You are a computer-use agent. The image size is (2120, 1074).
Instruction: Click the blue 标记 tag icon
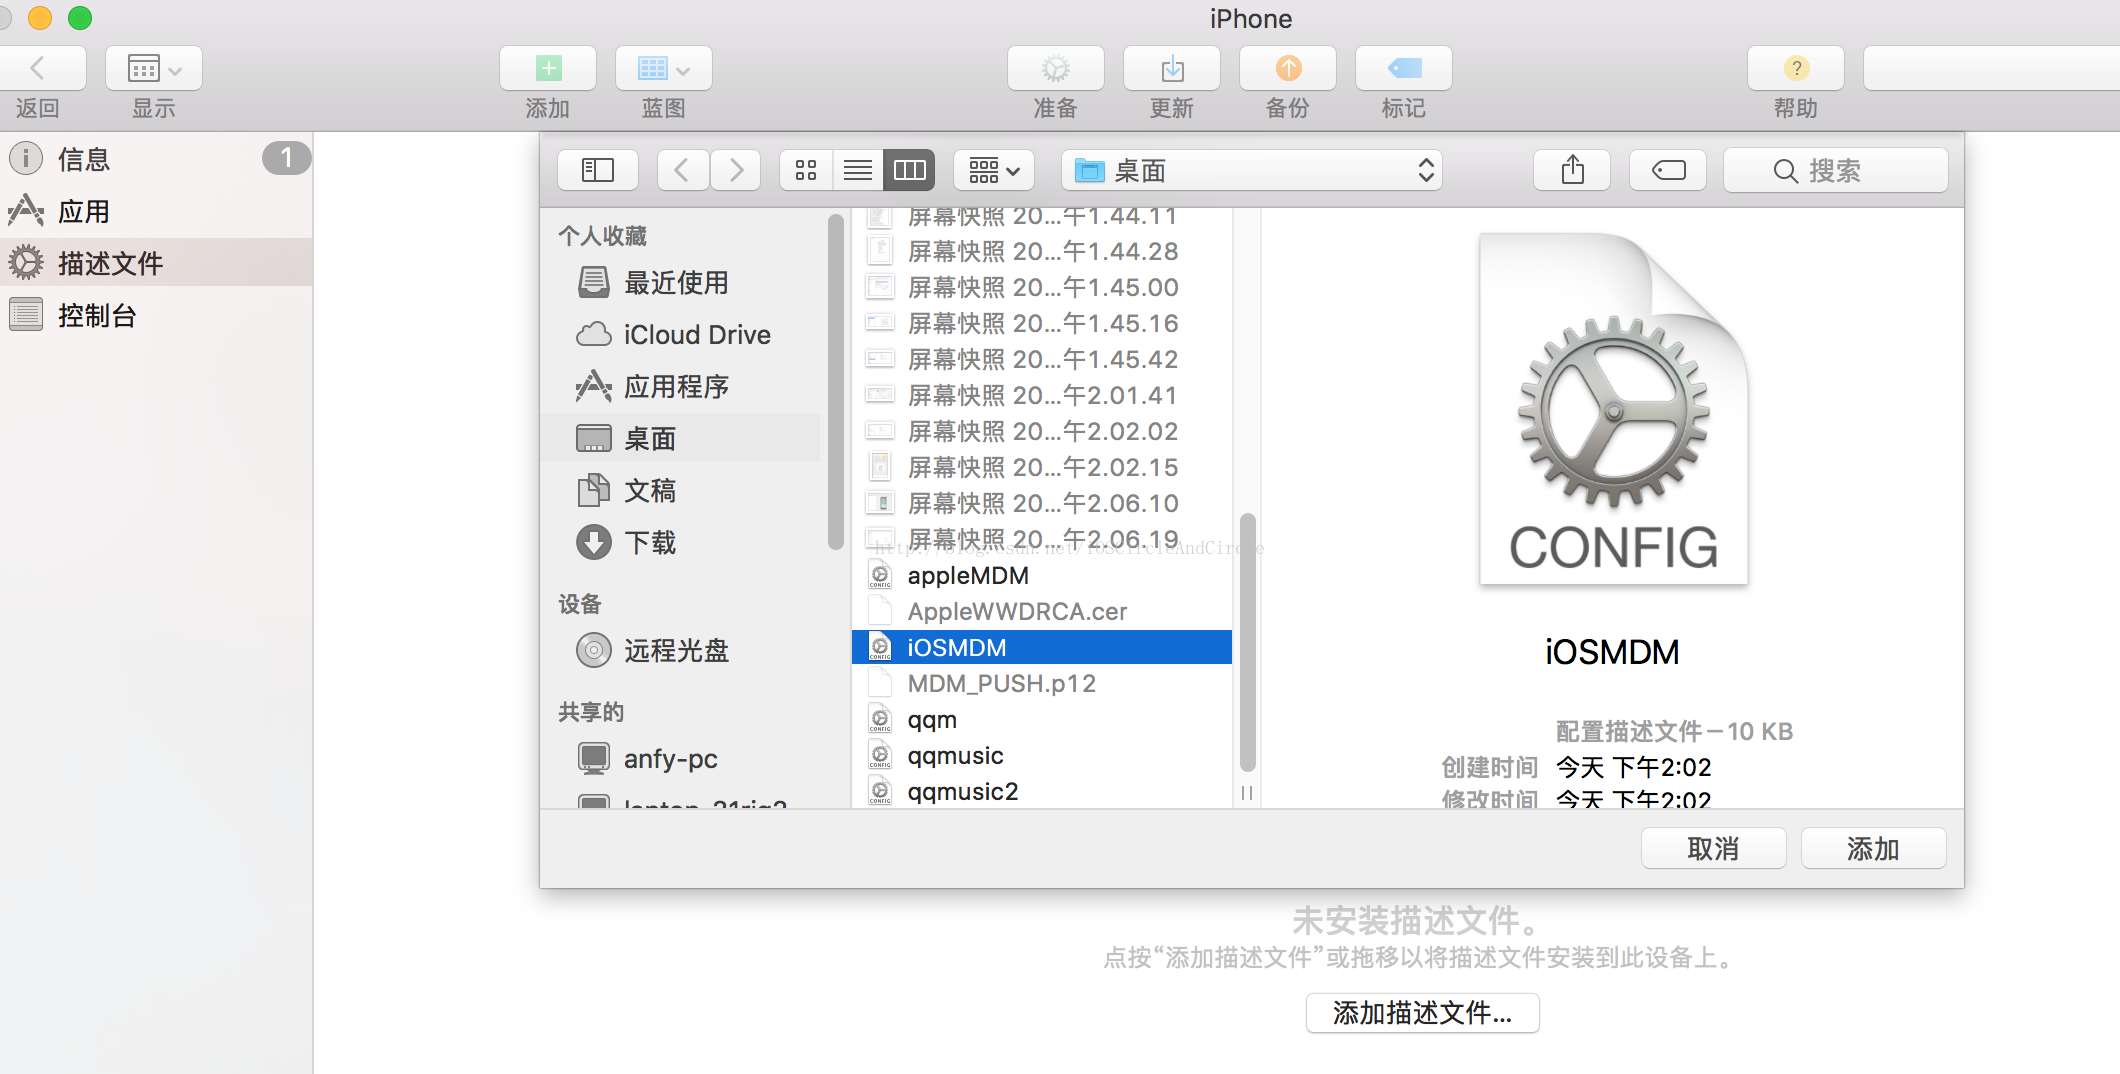pyautogui.click(x=1404, y=69)
